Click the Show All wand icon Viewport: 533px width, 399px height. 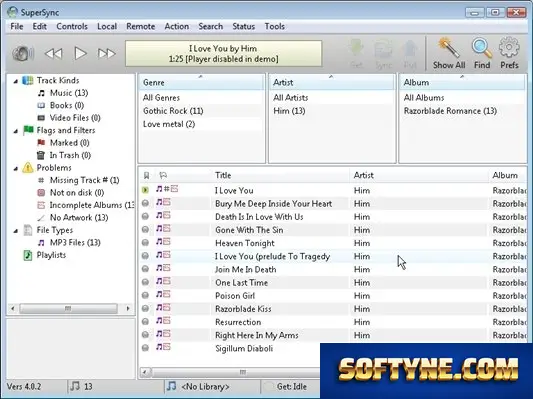pos(448,48)
